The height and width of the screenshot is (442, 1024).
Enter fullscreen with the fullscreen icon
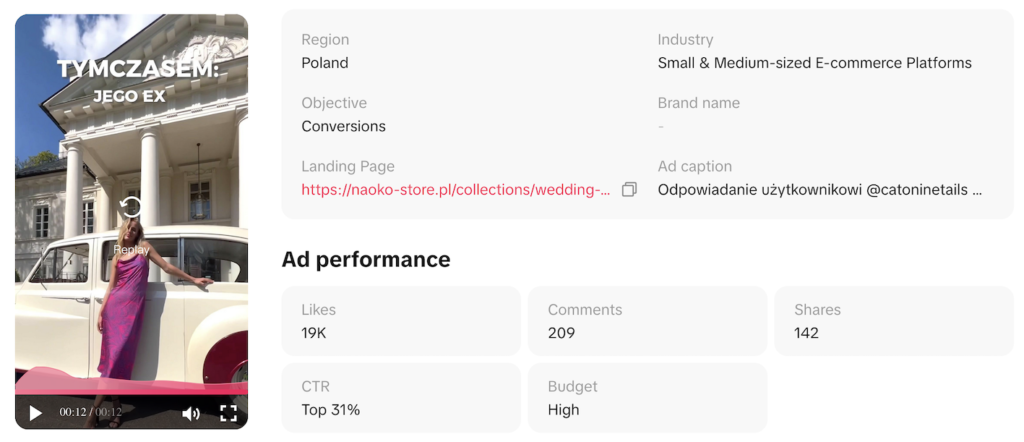tap(228, 413)
